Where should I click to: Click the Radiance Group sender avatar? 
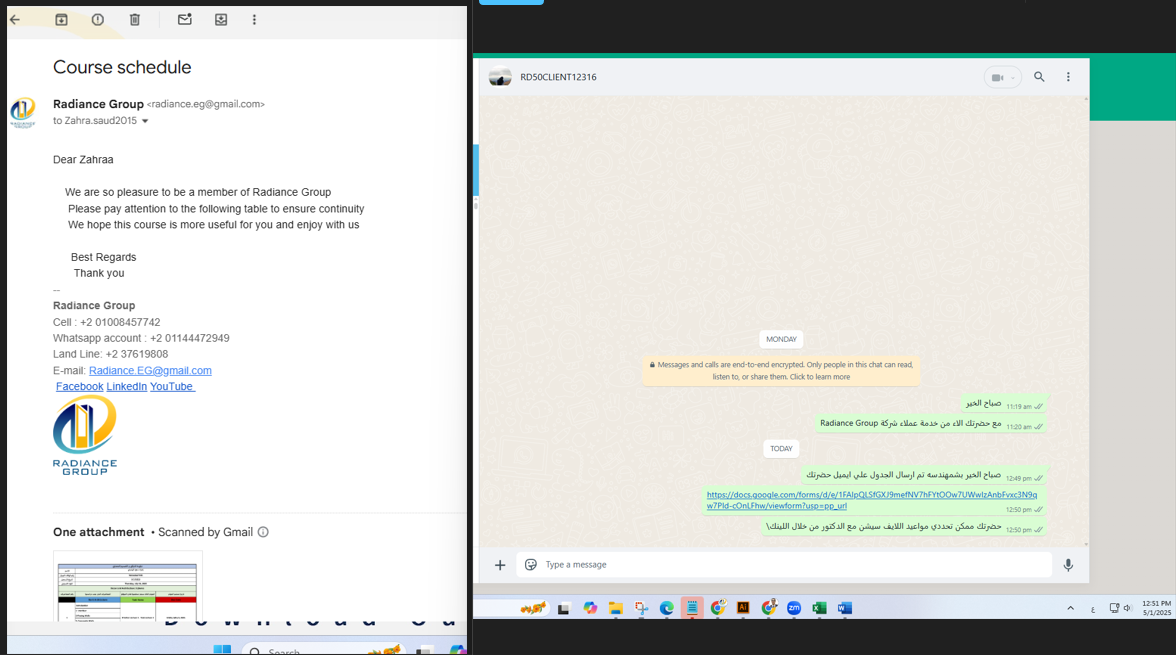pos(22,113)
